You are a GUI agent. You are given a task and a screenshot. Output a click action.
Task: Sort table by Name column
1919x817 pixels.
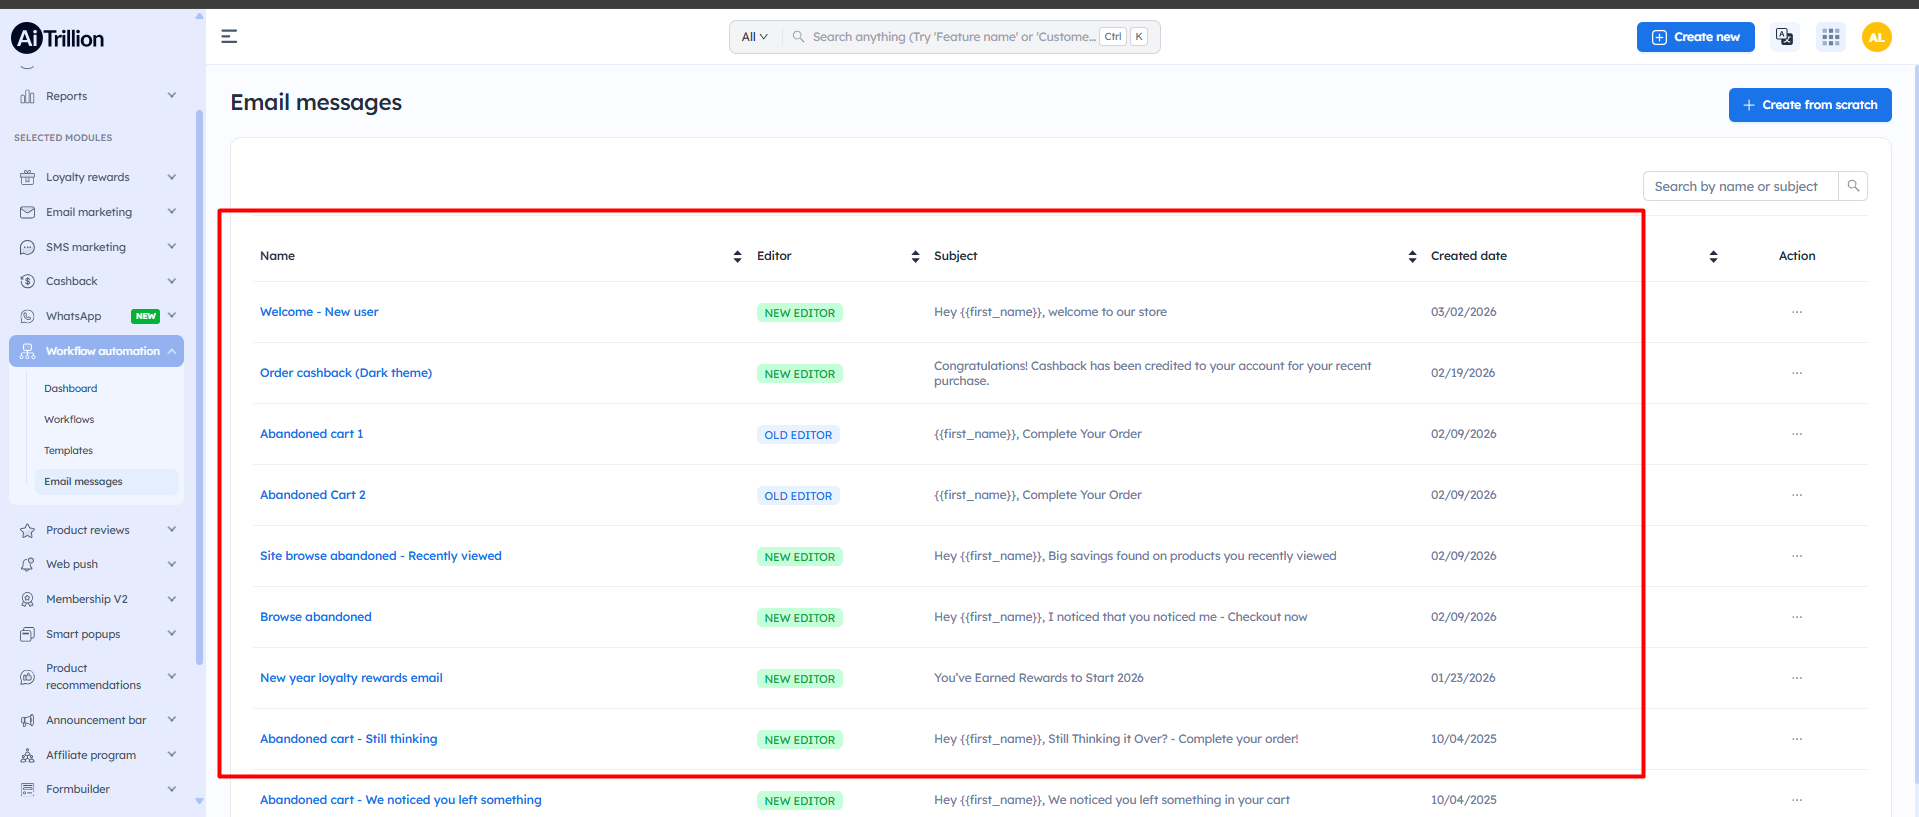coord(737,257)
